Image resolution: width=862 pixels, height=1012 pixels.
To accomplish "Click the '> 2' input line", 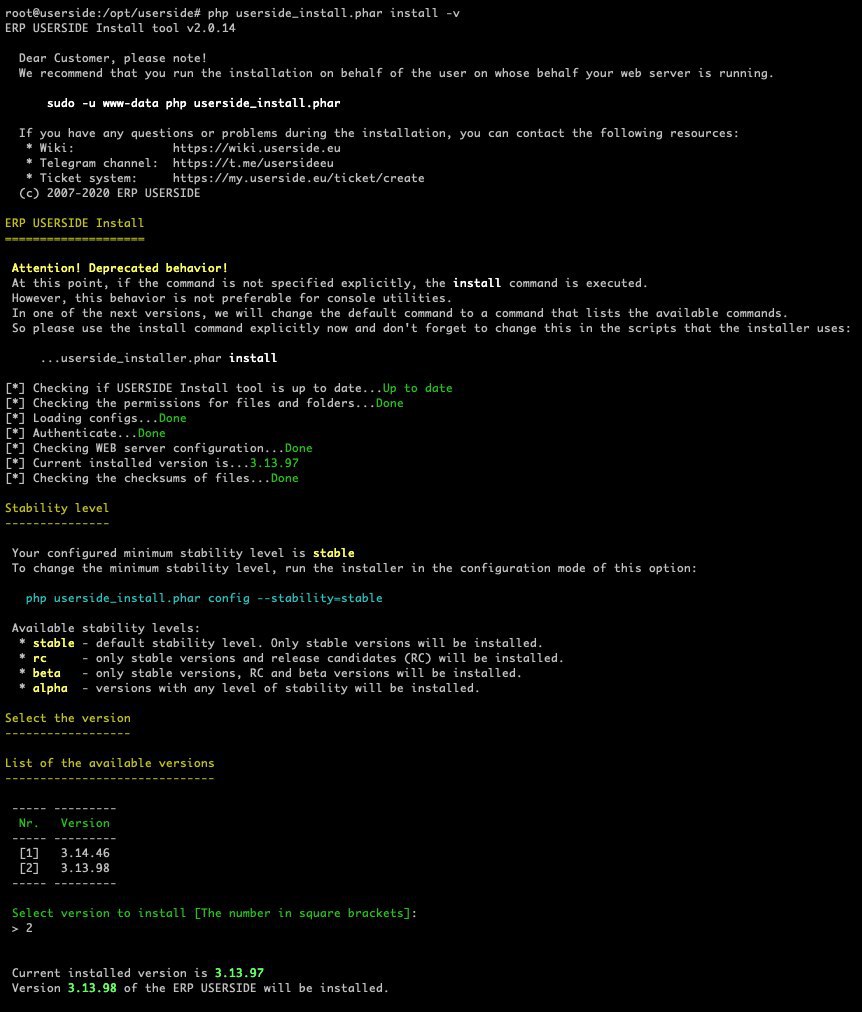I will coord(22,928).
